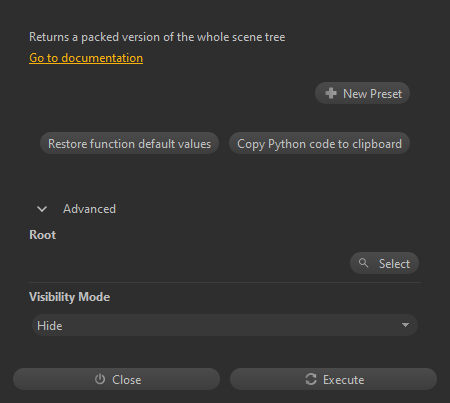Screen dimensions: 450x403
Task: Open the Visibility Mode dropdown showing Hide
Action: coord(225,325)
